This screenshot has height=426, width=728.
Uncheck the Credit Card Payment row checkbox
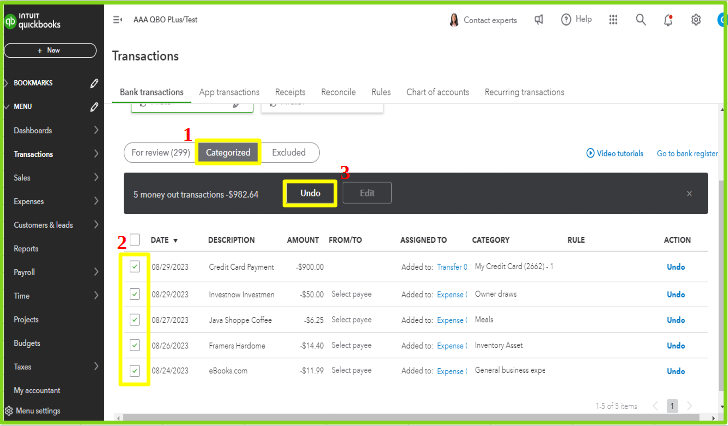[135, 266]
